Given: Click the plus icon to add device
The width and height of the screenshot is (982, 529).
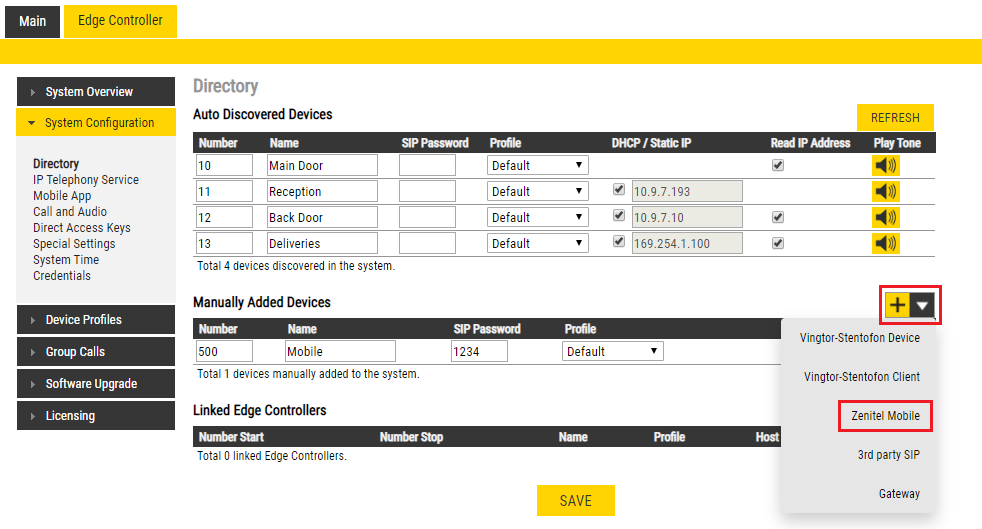Looking at the screenshot, I should pos(897,306).
